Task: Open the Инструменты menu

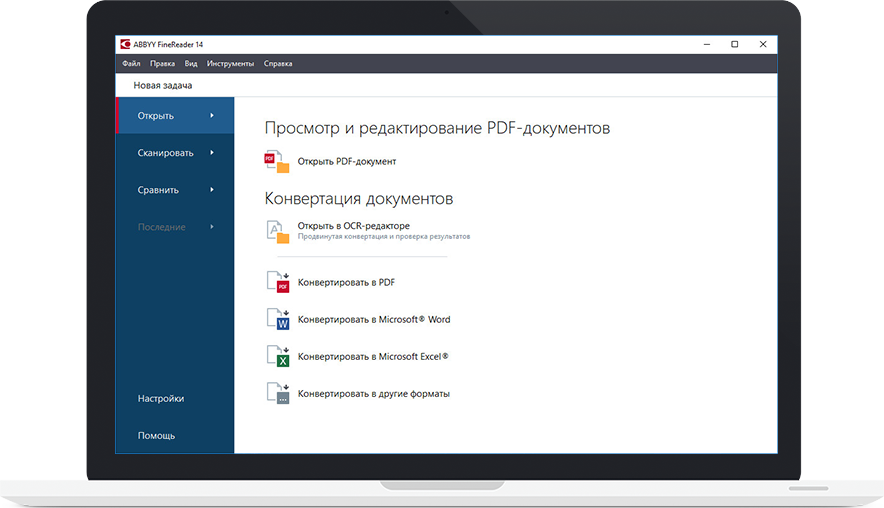Action: click(230, 64)
